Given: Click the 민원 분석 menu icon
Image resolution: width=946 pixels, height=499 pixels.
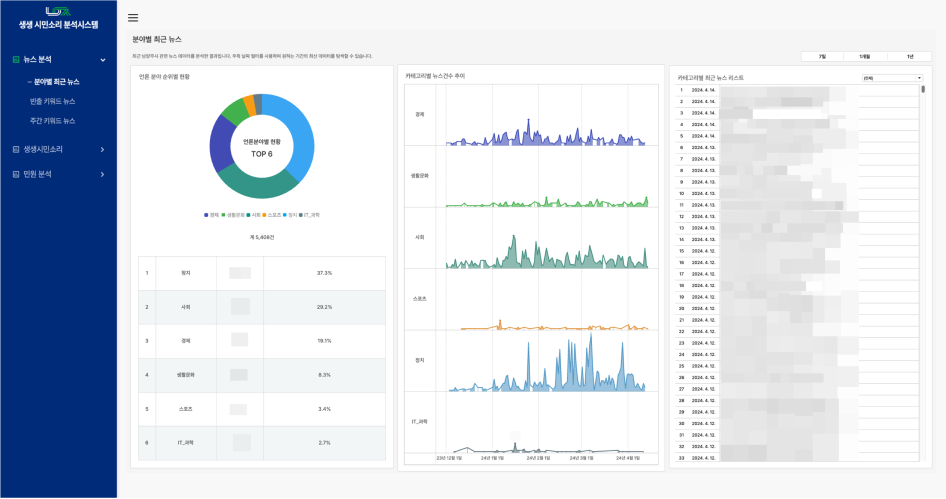Looking at the screenshot, I should pyautogui.click(x=16, y=174).
